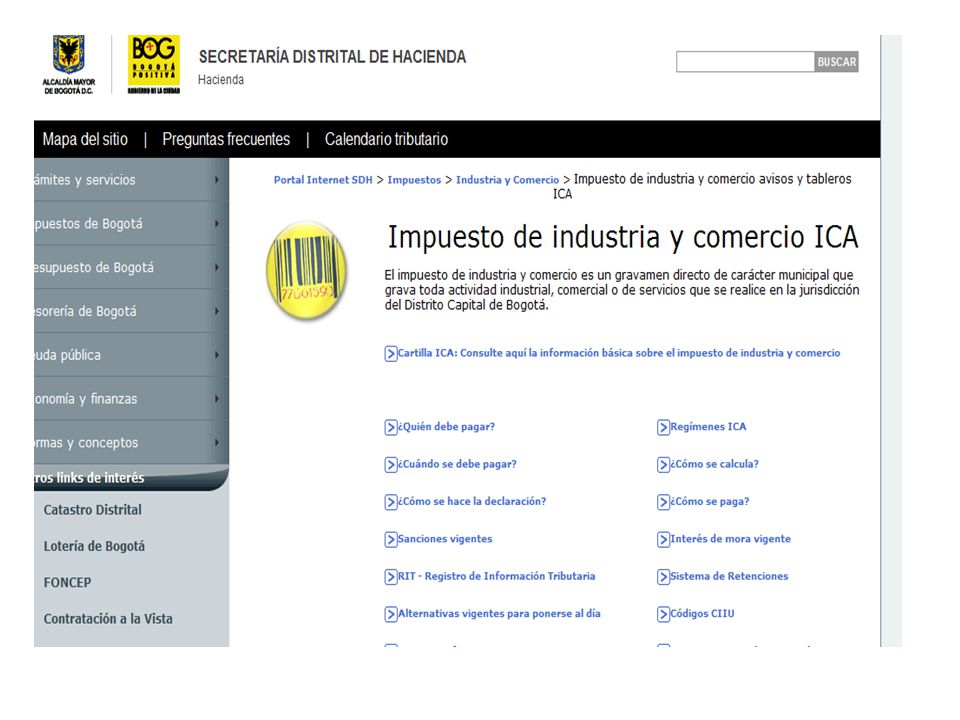960x720 pixels.
Task: Open Sanciones vigentes link
Action: click(x=445, y=539)
